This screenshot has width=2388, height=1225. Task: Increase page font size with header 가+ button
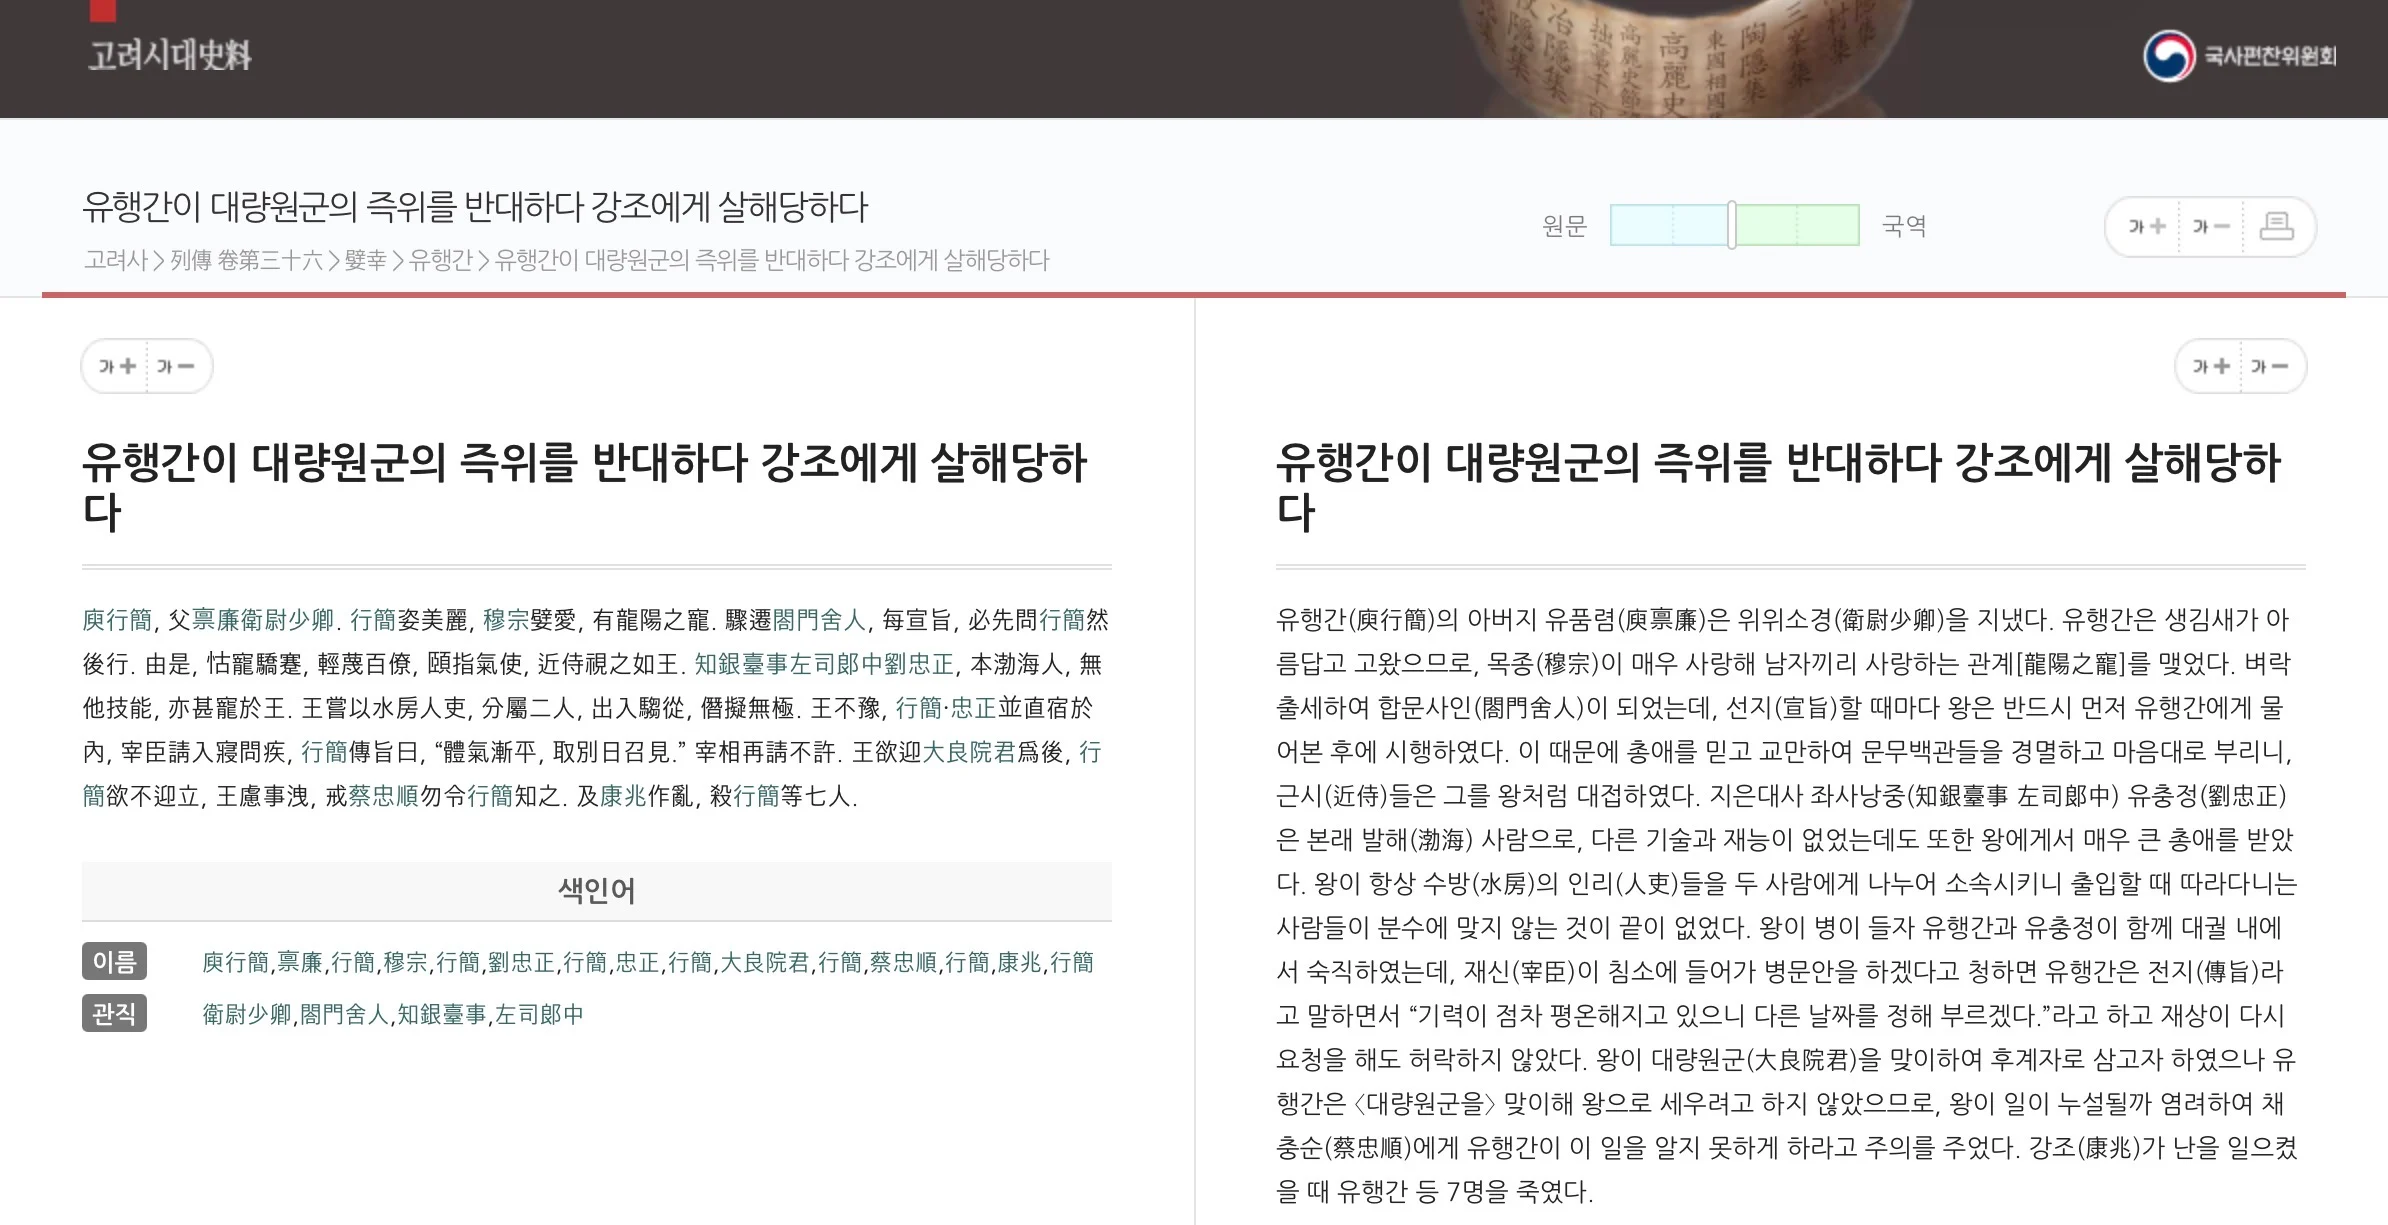click(x=2146, y=227)
